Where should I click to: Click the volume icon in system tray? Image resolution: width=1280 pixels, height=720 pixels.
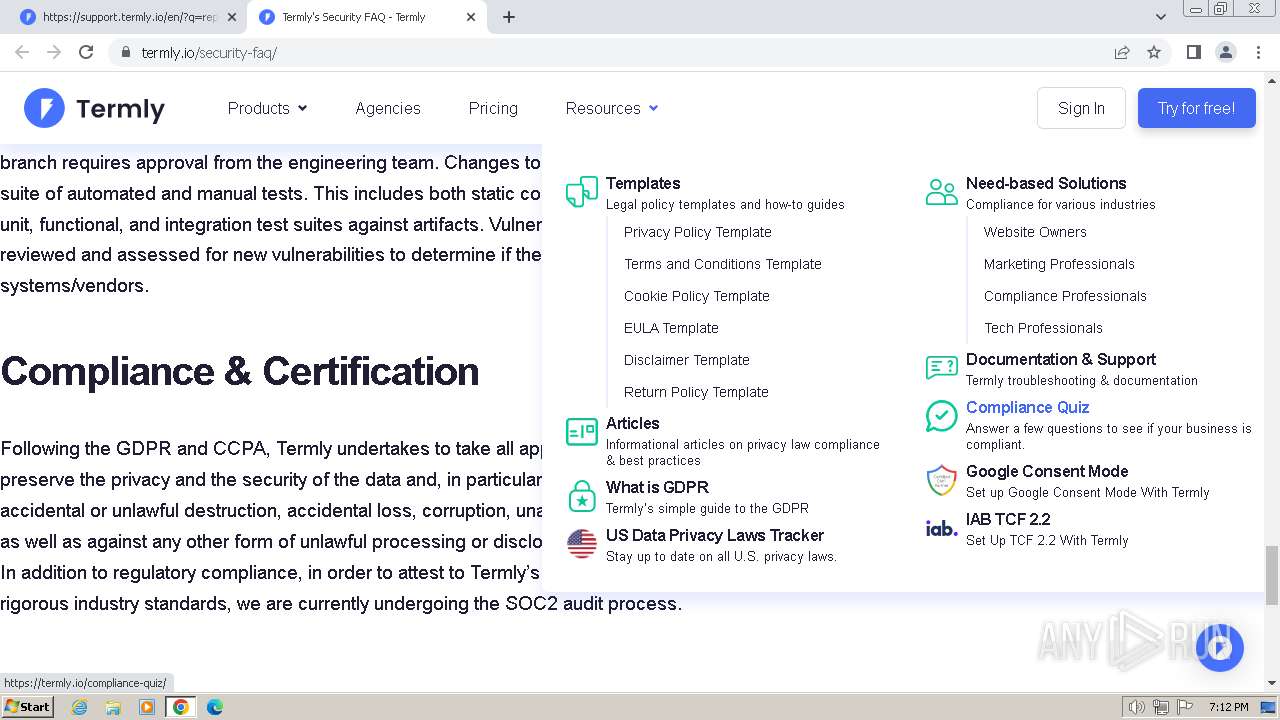[x=1137, y=707]
